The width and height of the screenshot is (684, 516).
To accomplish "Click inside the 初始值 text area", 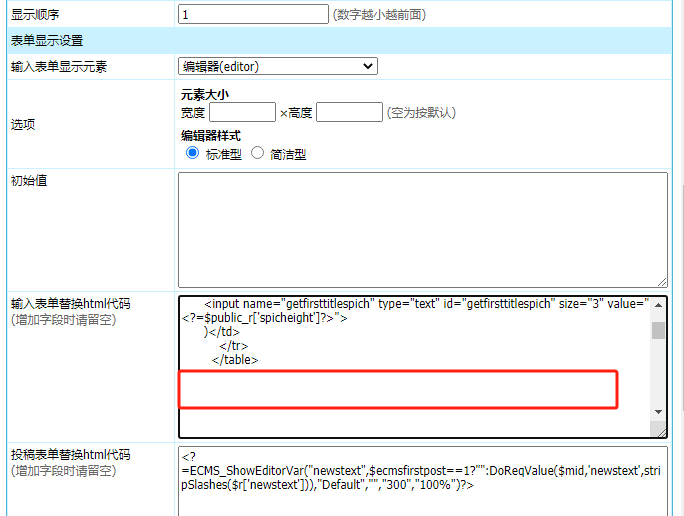I will [422, 229].
